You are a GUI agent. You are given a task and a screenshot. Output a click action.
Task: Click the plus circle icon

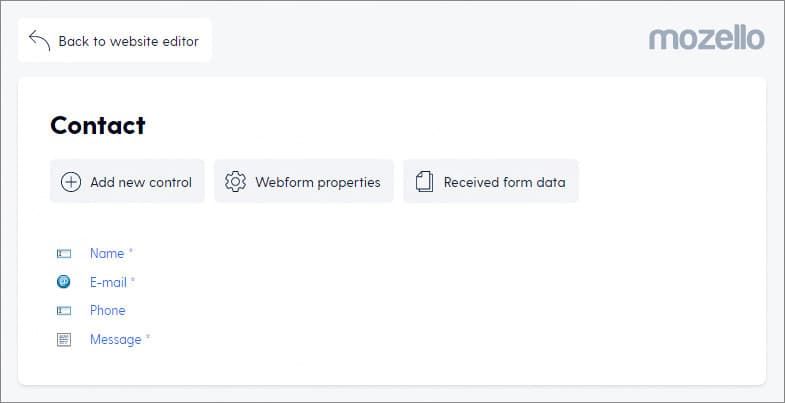coord(71,182)
